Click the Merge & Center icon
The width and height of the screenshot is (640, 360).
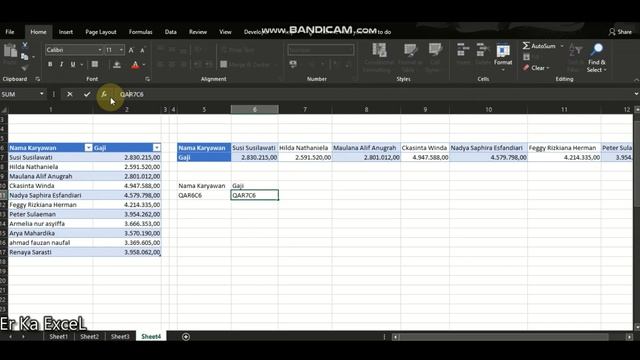pos(224,64)
